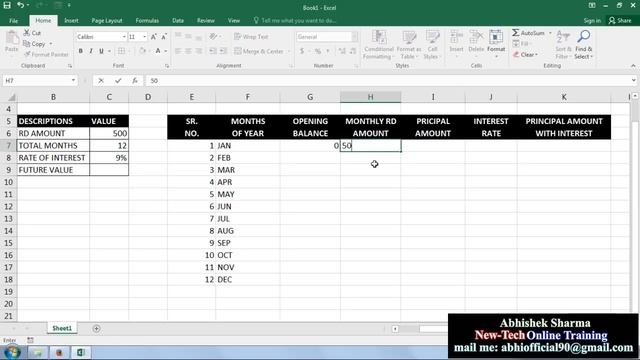This screenshot has width=640, height=360.
Task: Switch to the Data tab
Action: pos(178,20)
